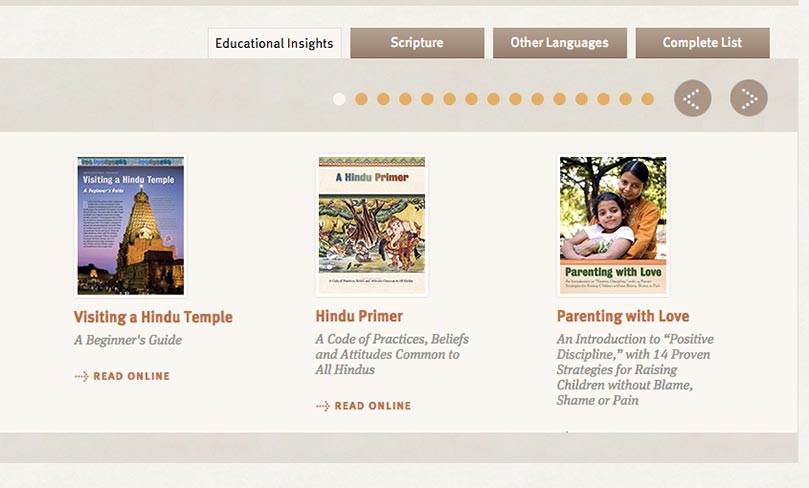Open Visiting a Hindu Temple cover thumbnail
This screenshot has height=488, width=809.
[131, 225]
